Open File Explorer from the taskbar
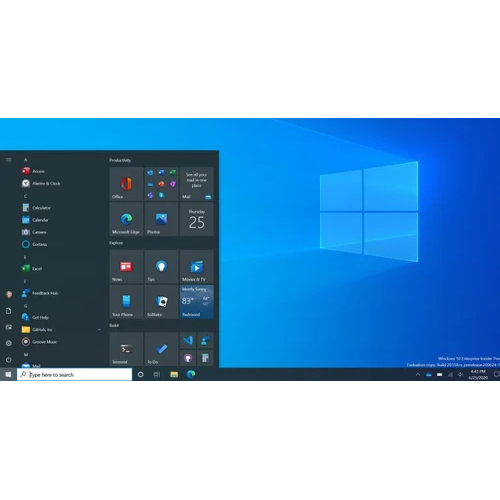 click(x=174, y=374)
